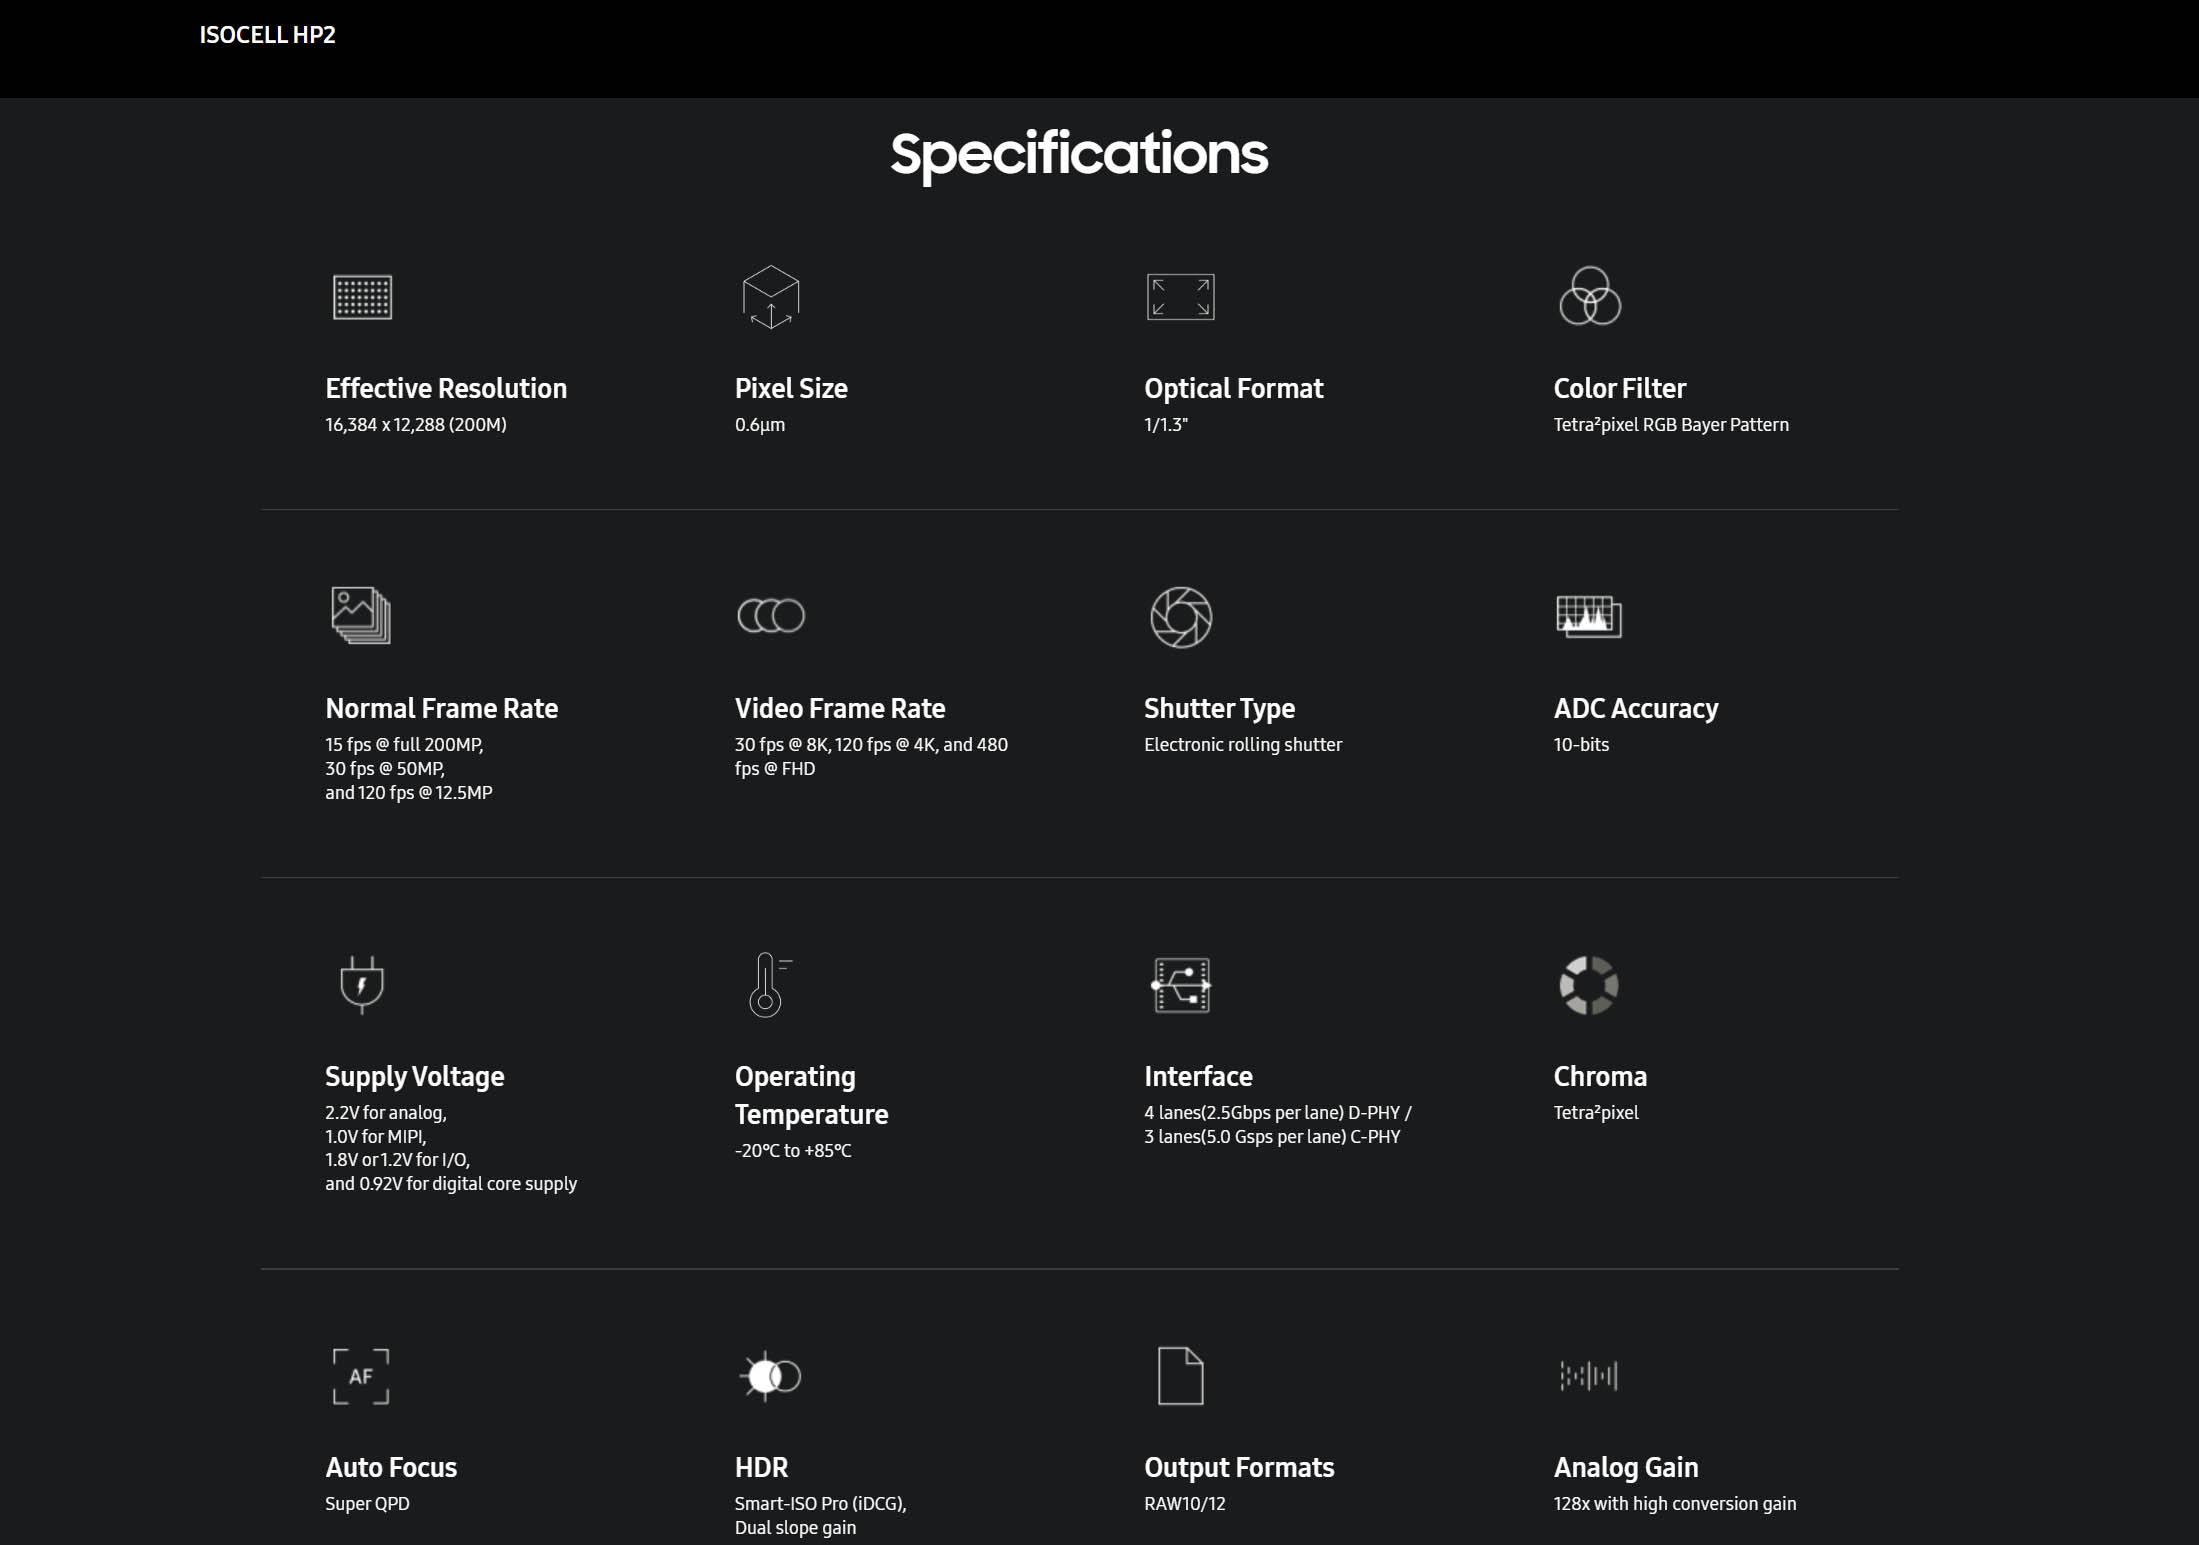The image size is (2199, 1545).
Task: Click the Pixel Size label
Action: point(791,388)
